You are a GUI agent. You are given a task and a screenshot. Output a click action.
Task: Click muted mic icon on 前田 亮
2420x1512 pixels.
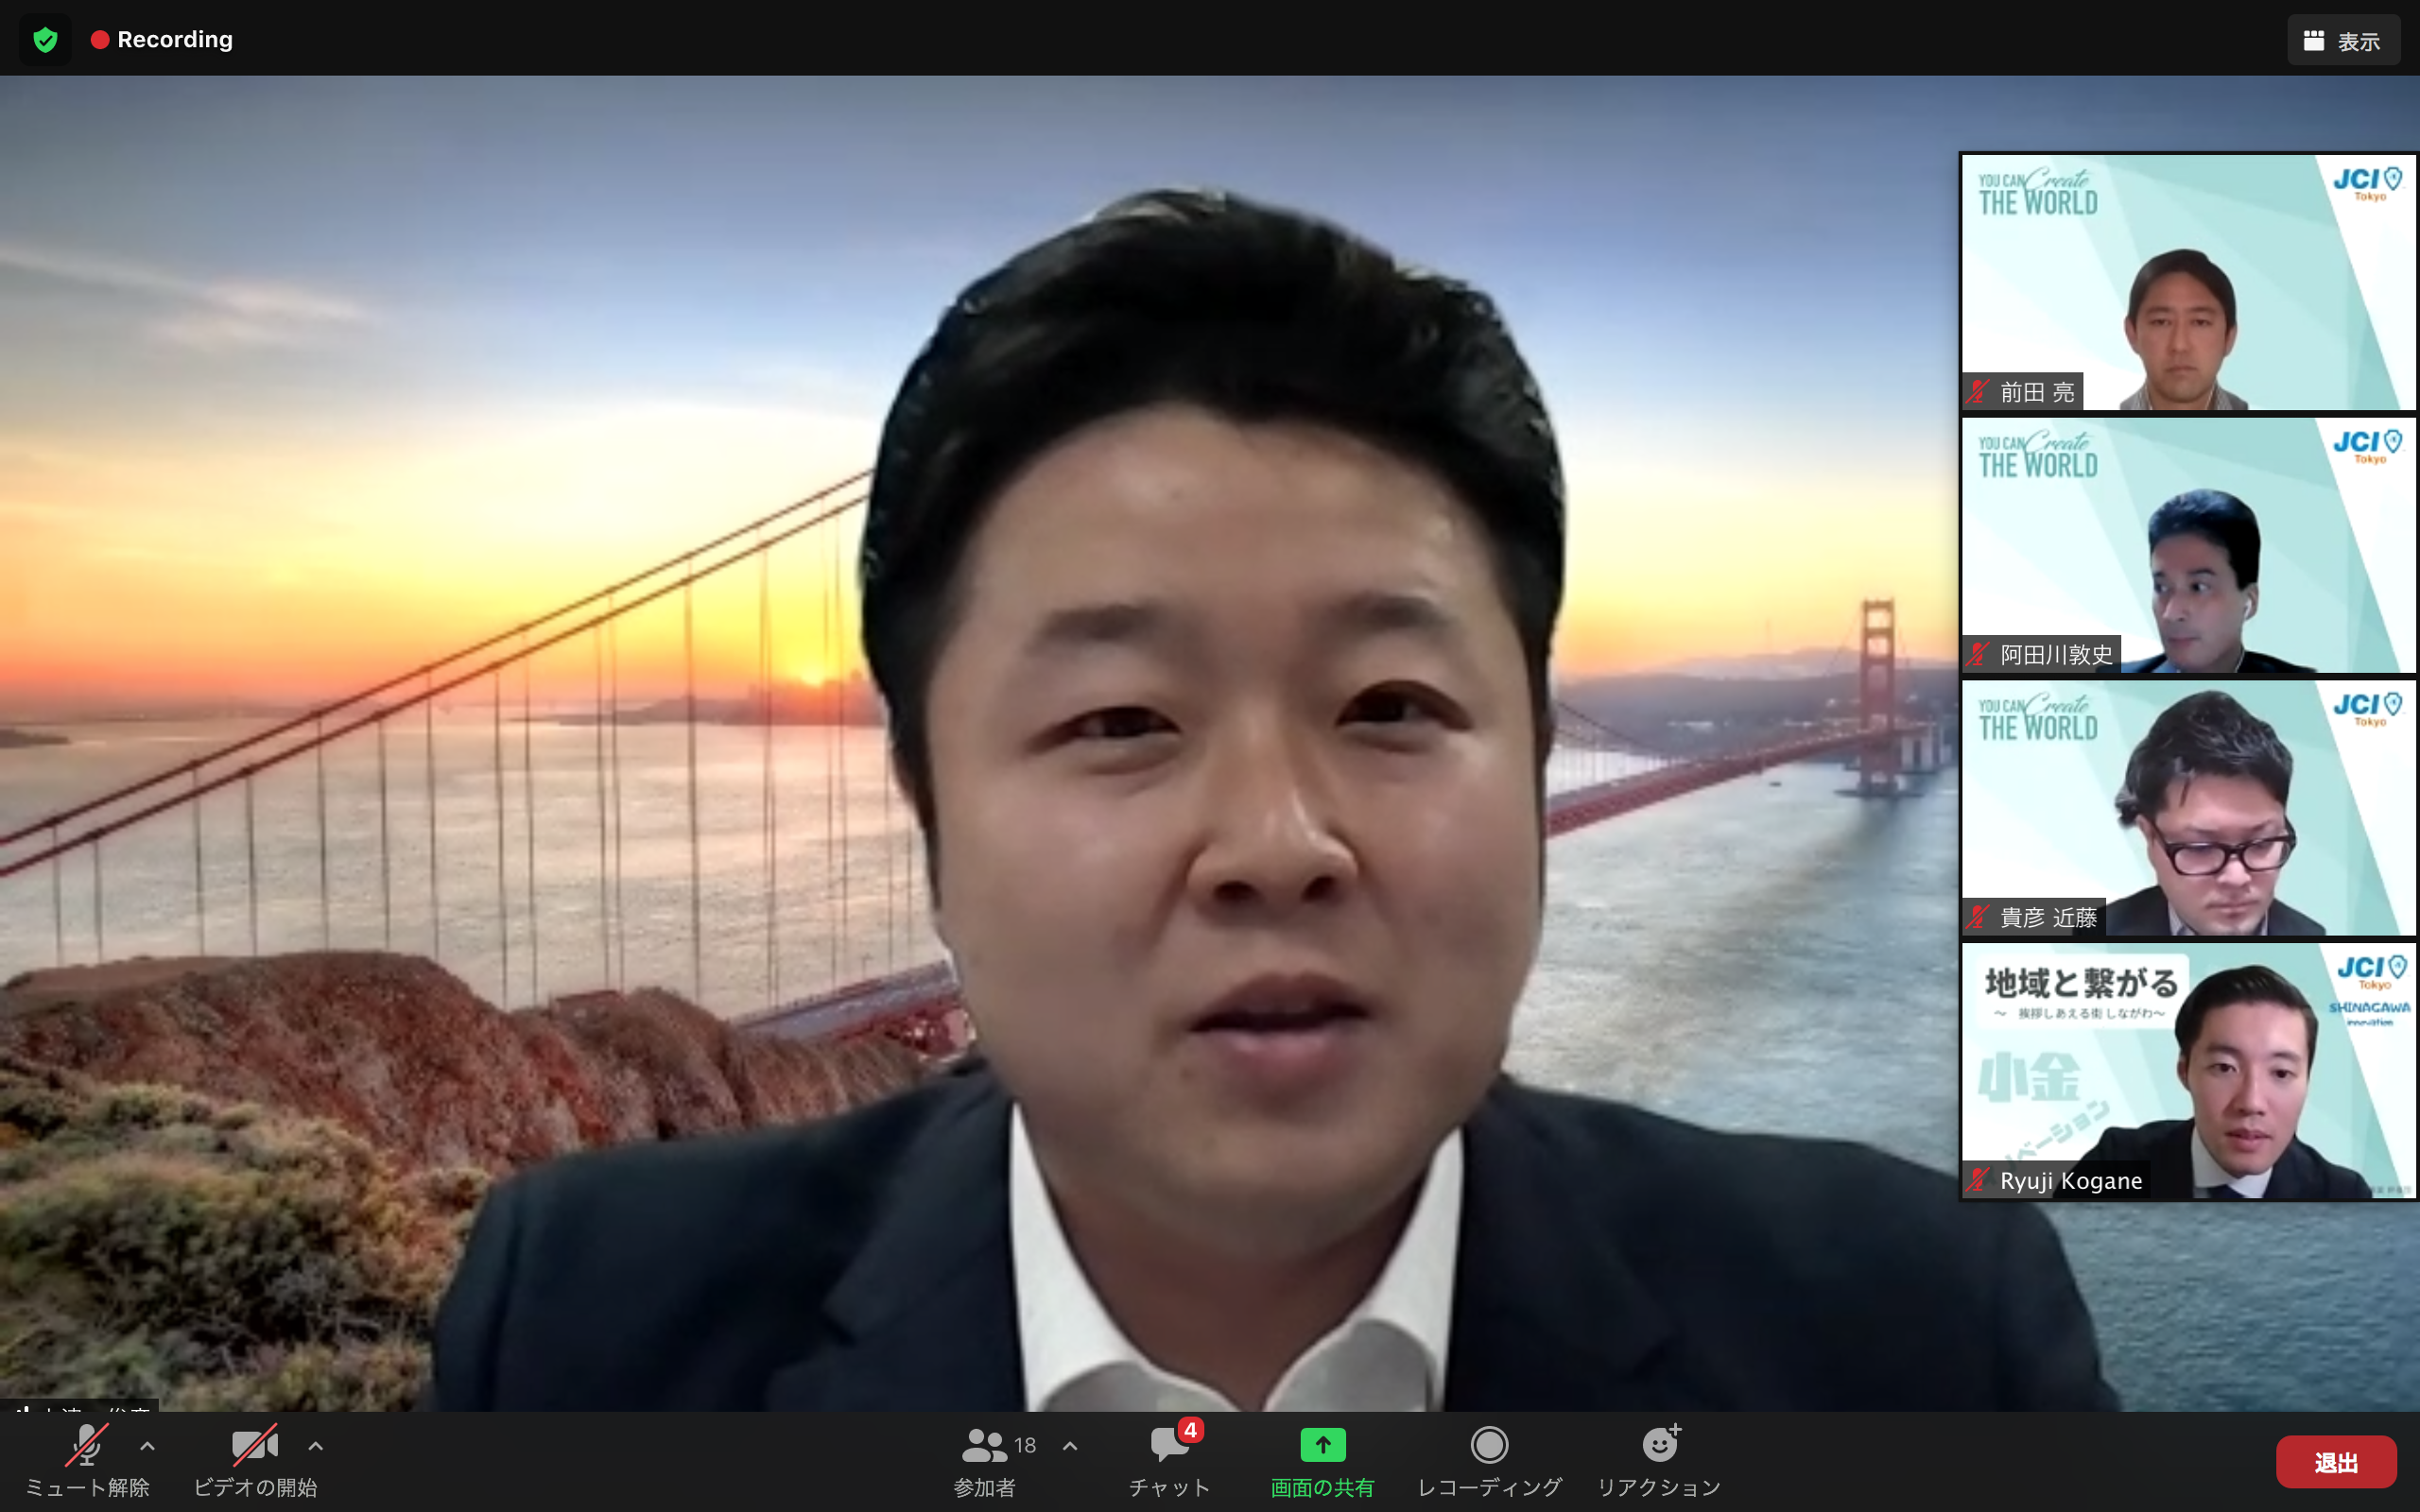click(1978, 392)
